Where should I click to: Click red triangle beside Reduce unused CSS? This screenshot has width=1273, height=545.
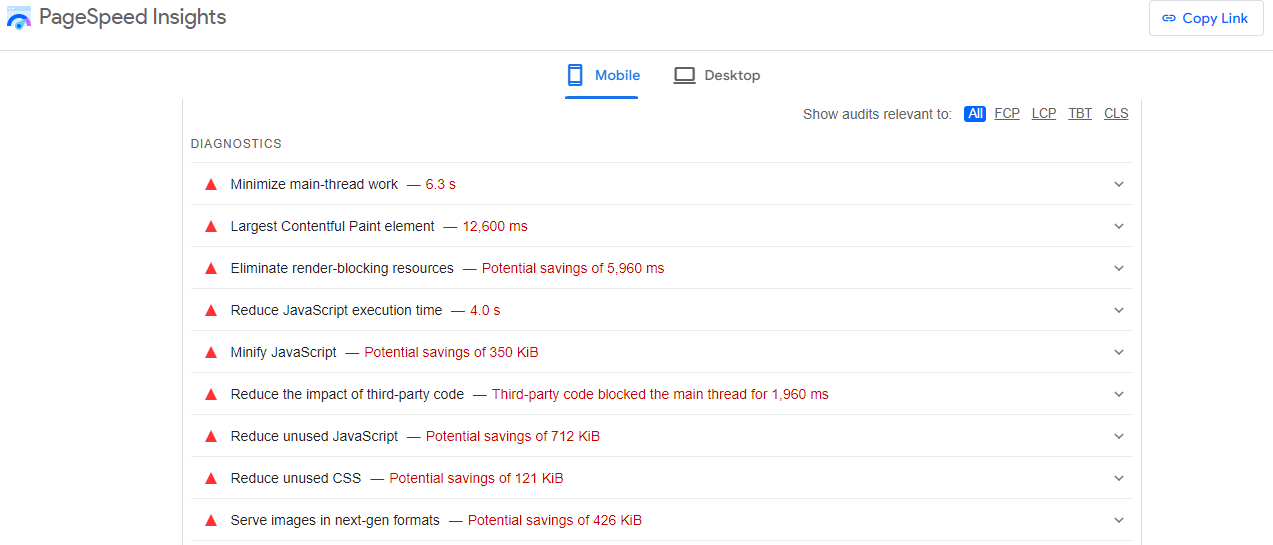[211, 478]
